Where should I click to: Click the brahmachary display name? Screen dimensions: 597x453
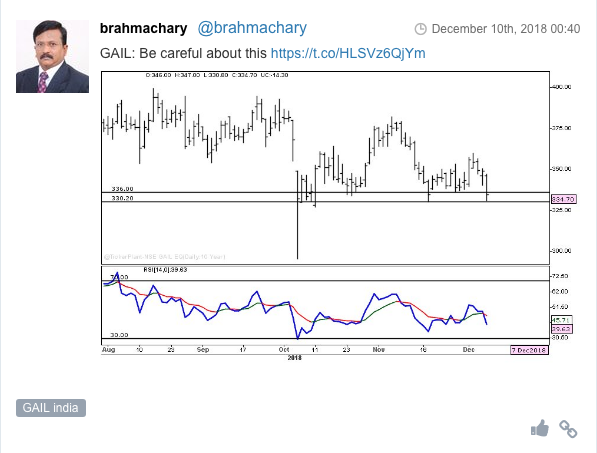[x=144, y=28]
